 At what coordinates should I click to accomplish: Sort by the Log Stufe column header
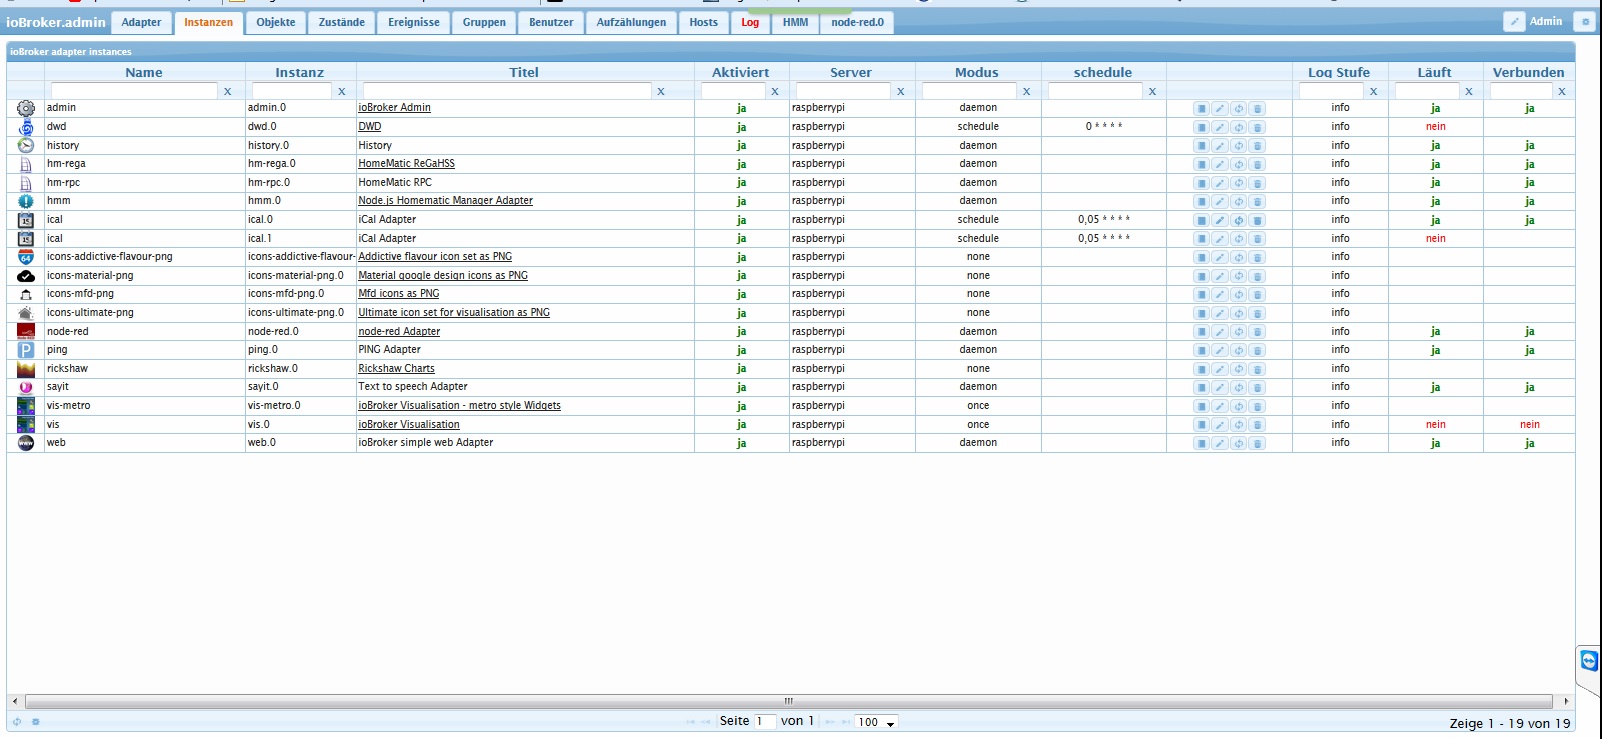point(1339,72)
